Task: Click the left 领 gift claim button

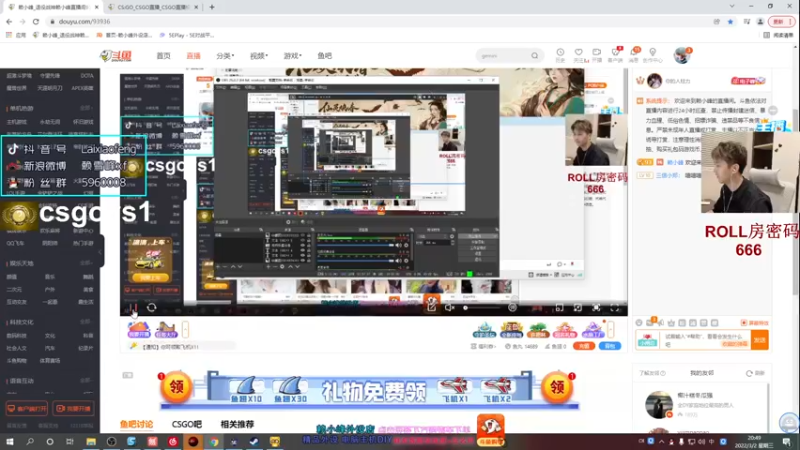Action: 176,387
